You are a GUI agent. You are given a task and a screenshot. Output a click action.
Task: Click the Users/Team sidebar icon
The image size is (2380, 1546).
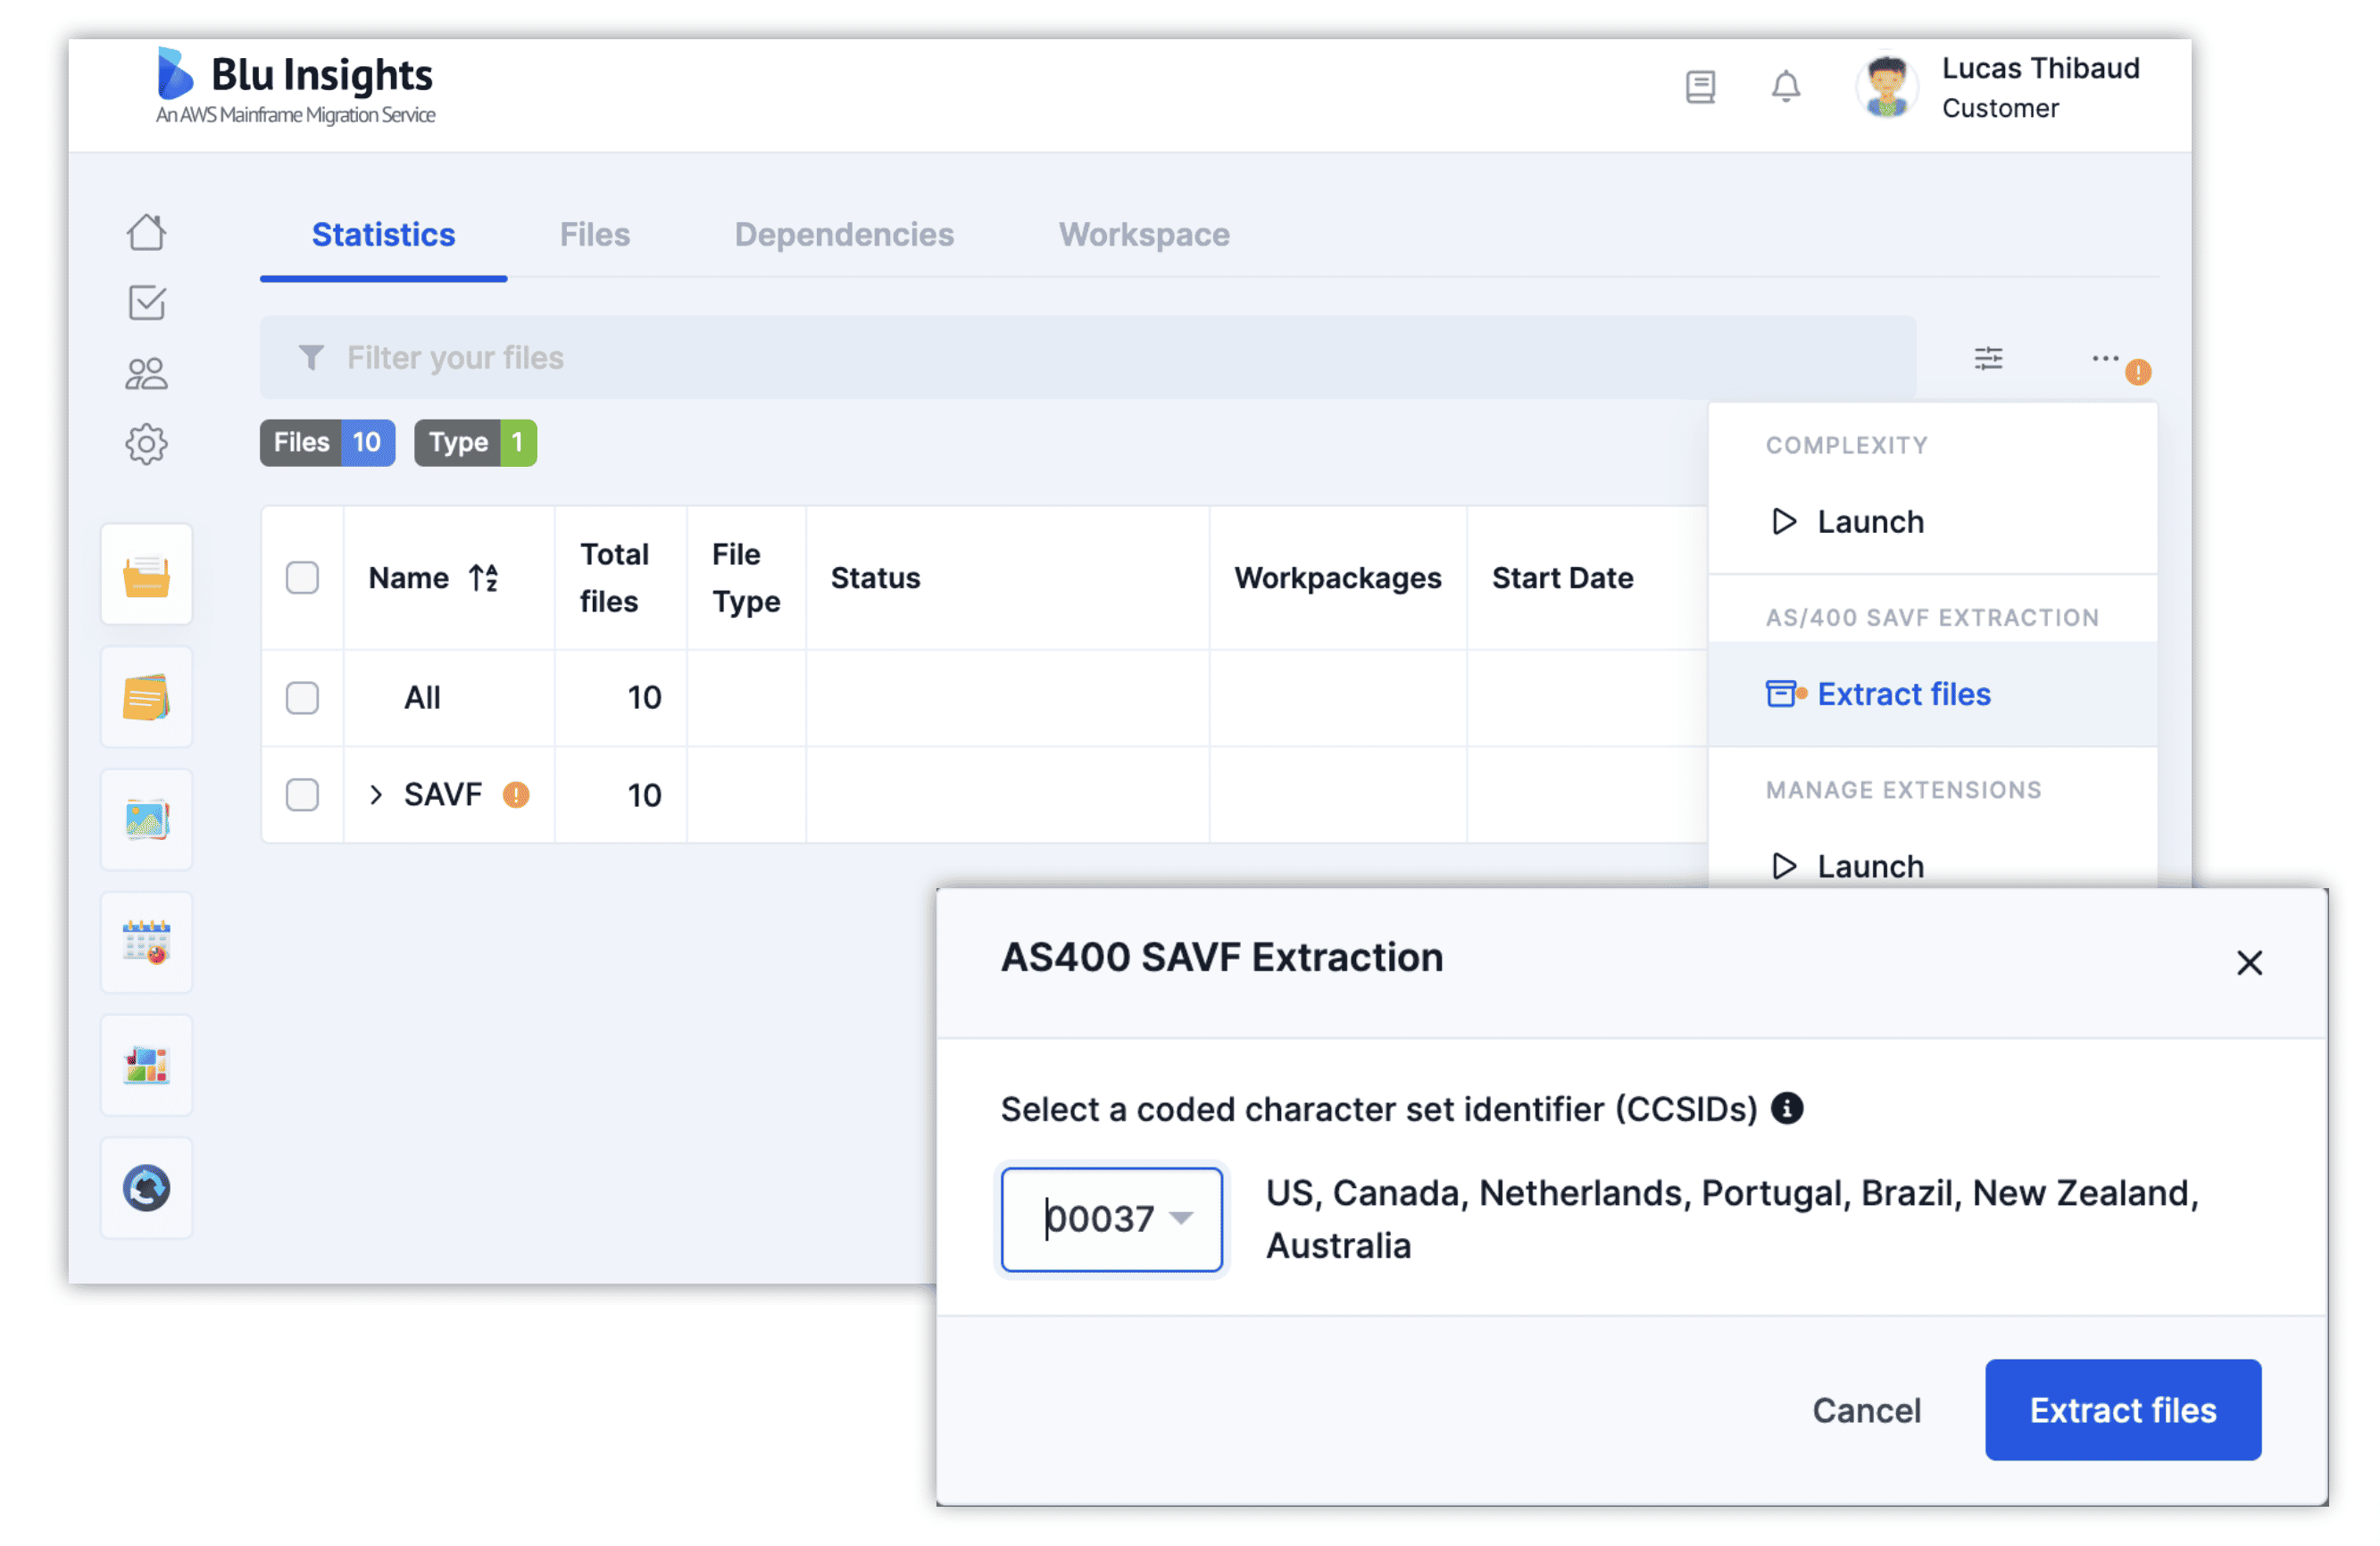coord(146,370)
